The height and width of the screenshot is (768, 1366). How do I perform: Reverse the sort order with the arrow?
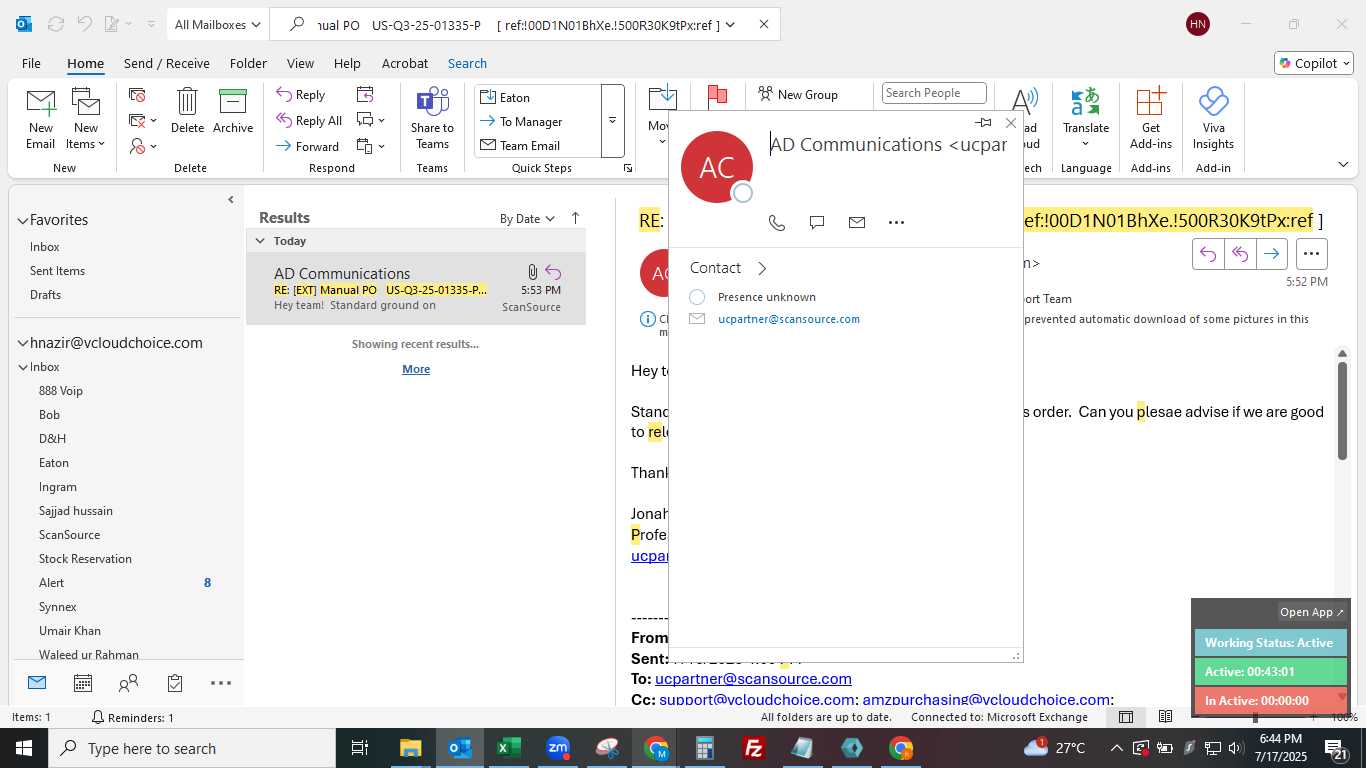(x=575, y=218)
